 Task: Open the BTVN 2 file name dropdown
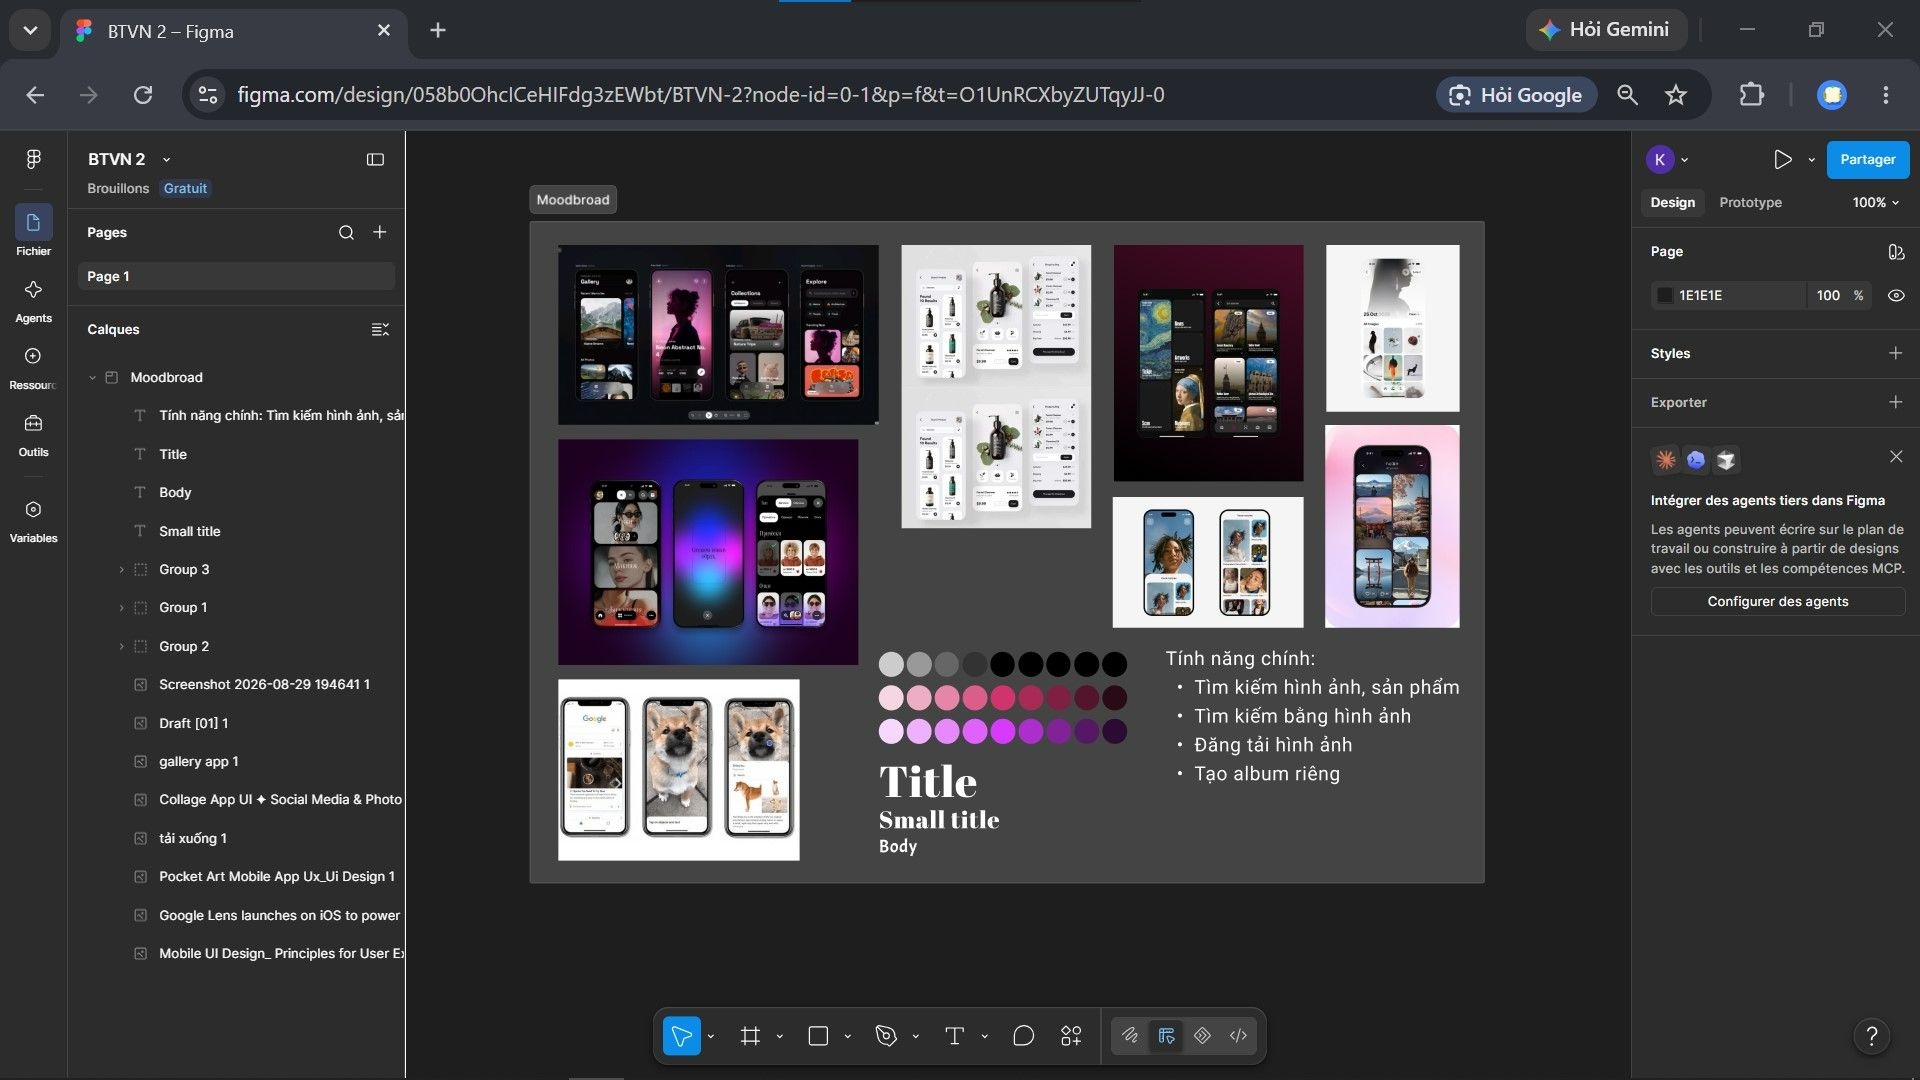166,160
